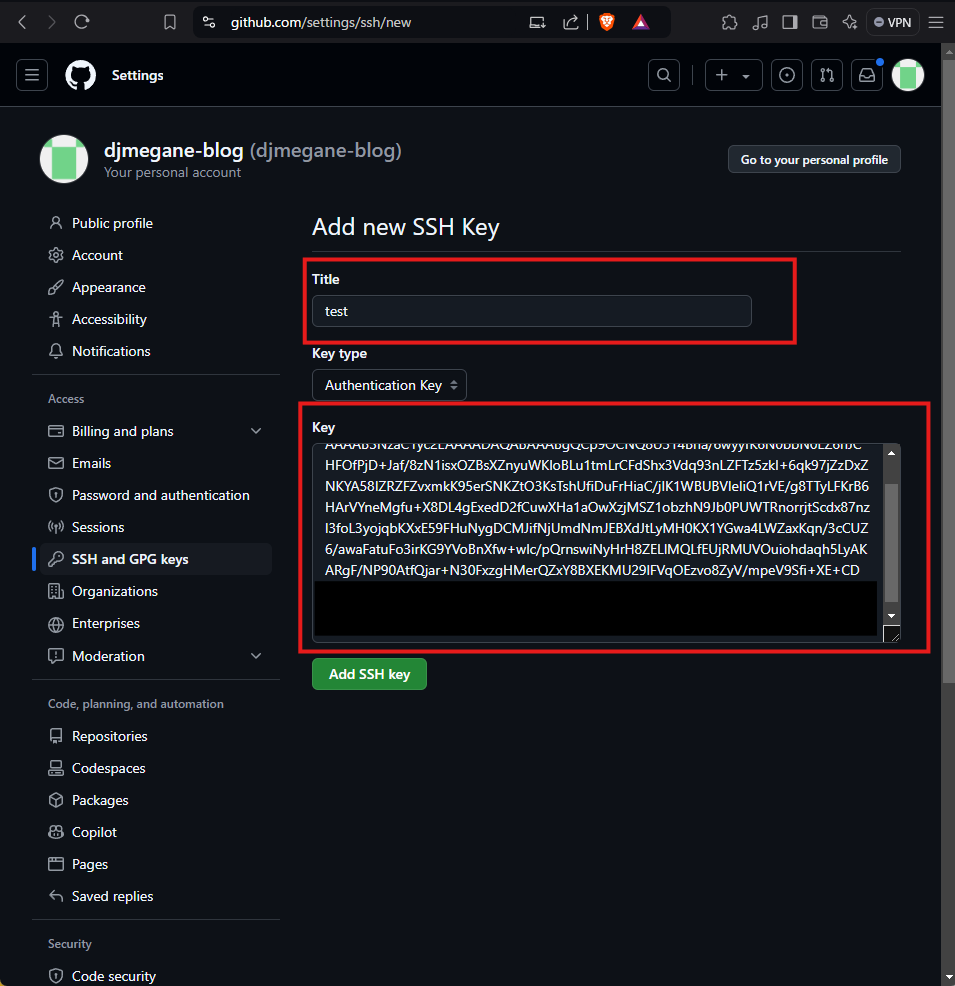Open the Pull requests icon in header
This screenshot has width=955, height=986.
826,75
